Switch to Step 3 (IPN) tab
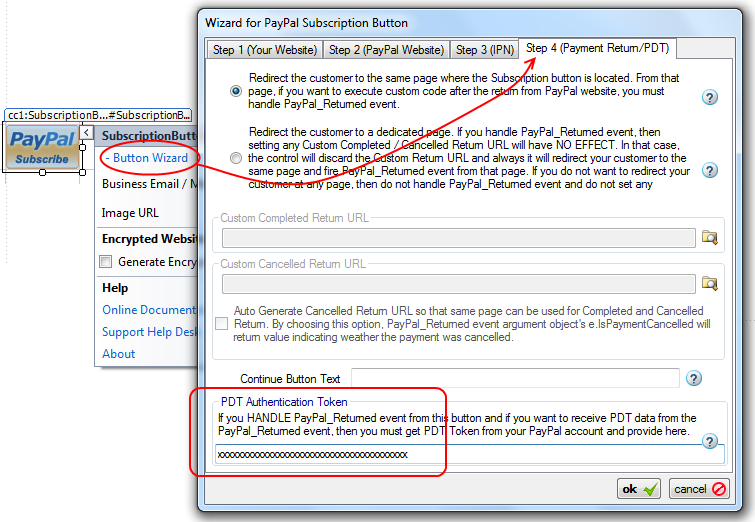This screenshot has width=755, height=522. [x=485, y=50]
